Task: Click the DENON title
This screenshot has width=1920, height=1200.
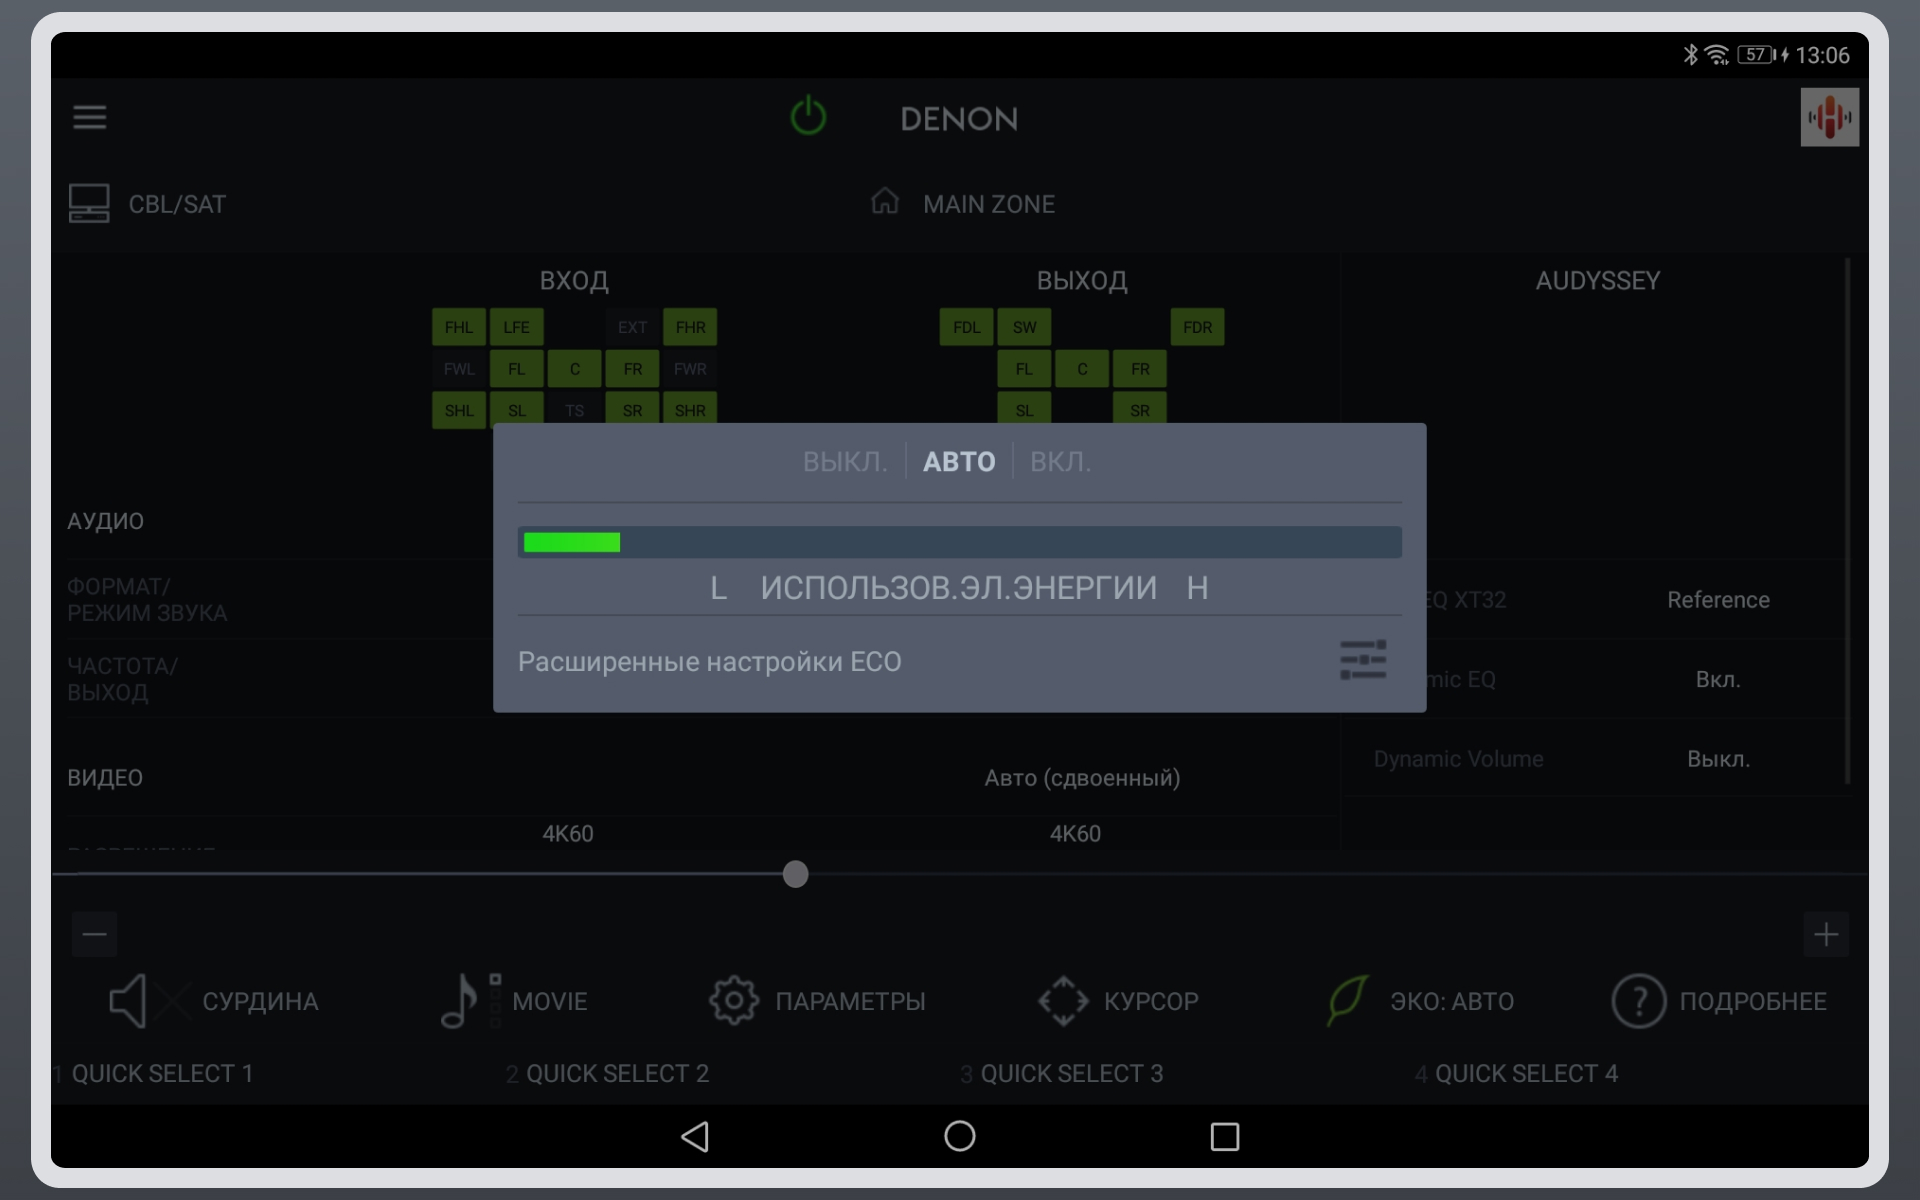Action: (959, 119)
